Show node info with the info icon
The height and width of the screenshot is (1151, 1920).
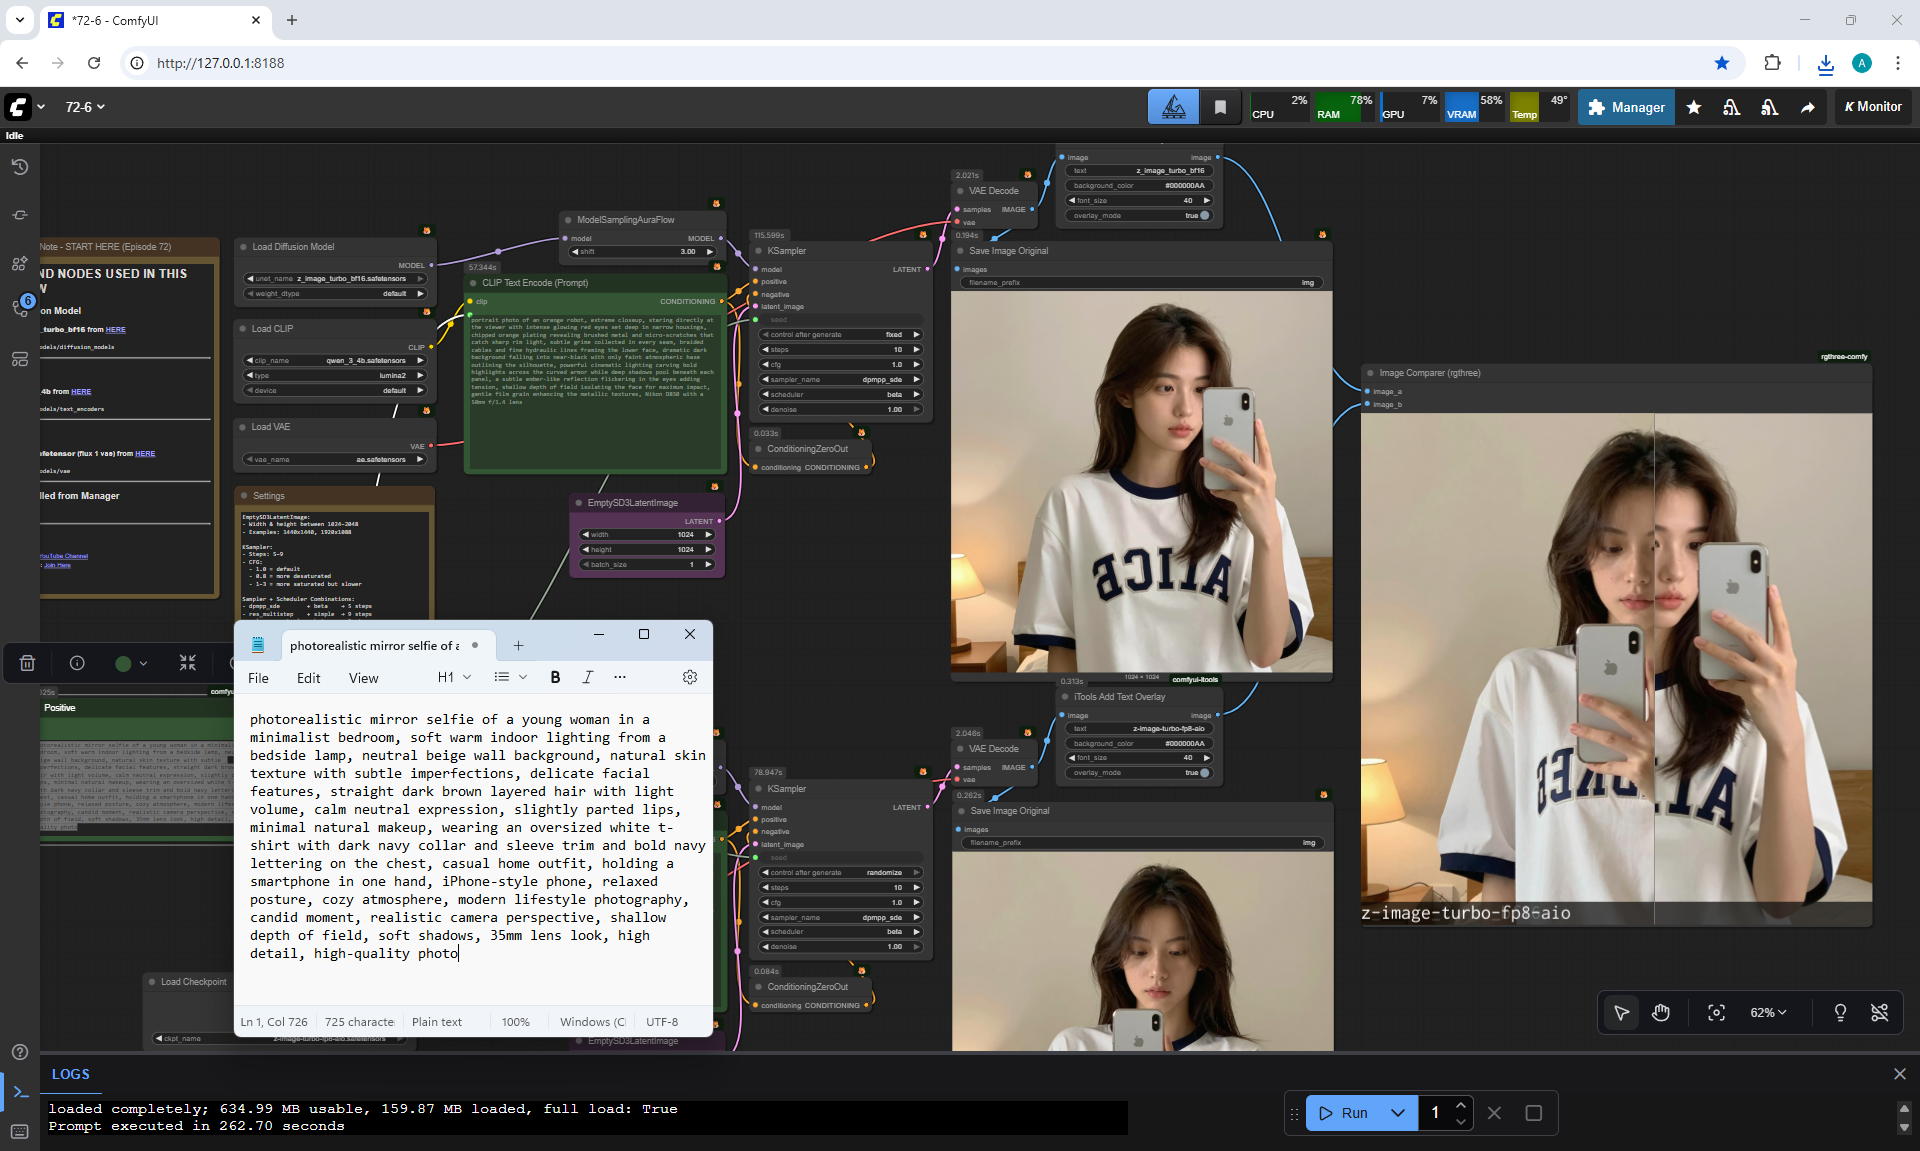(77, 663)
